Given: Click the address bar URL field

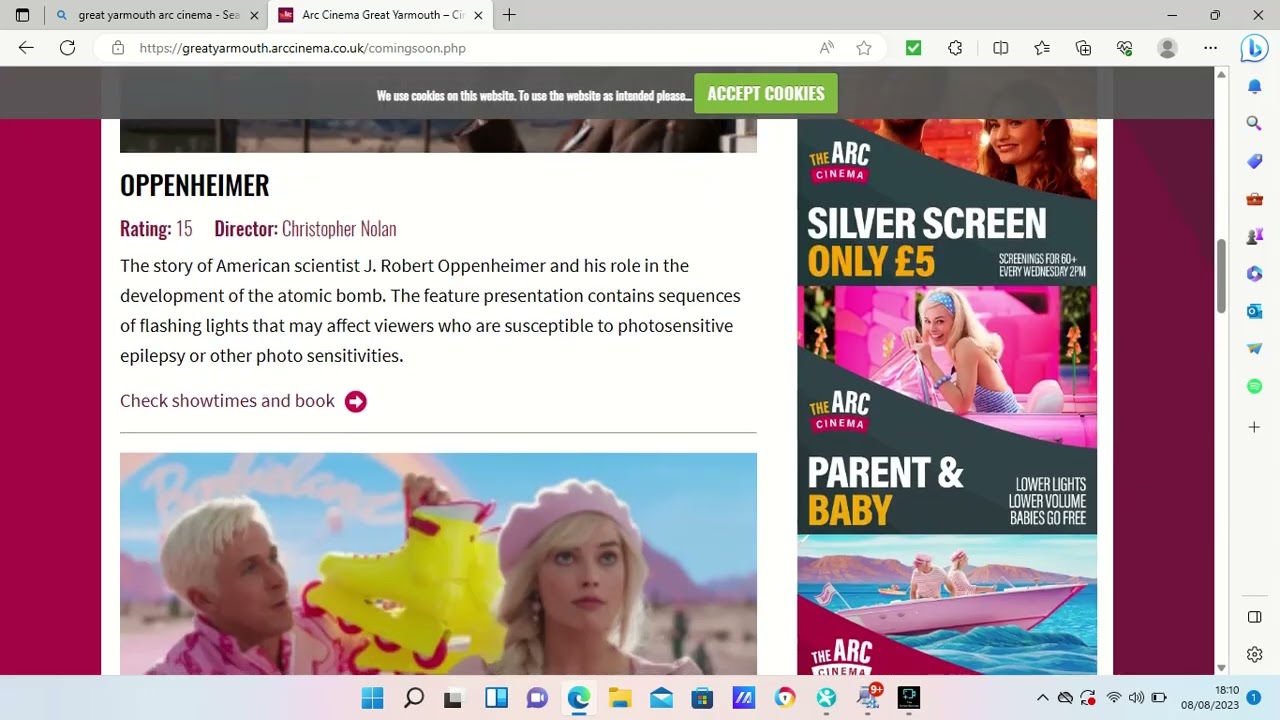Looking at the screenshot, I should (x=470, y=48).
